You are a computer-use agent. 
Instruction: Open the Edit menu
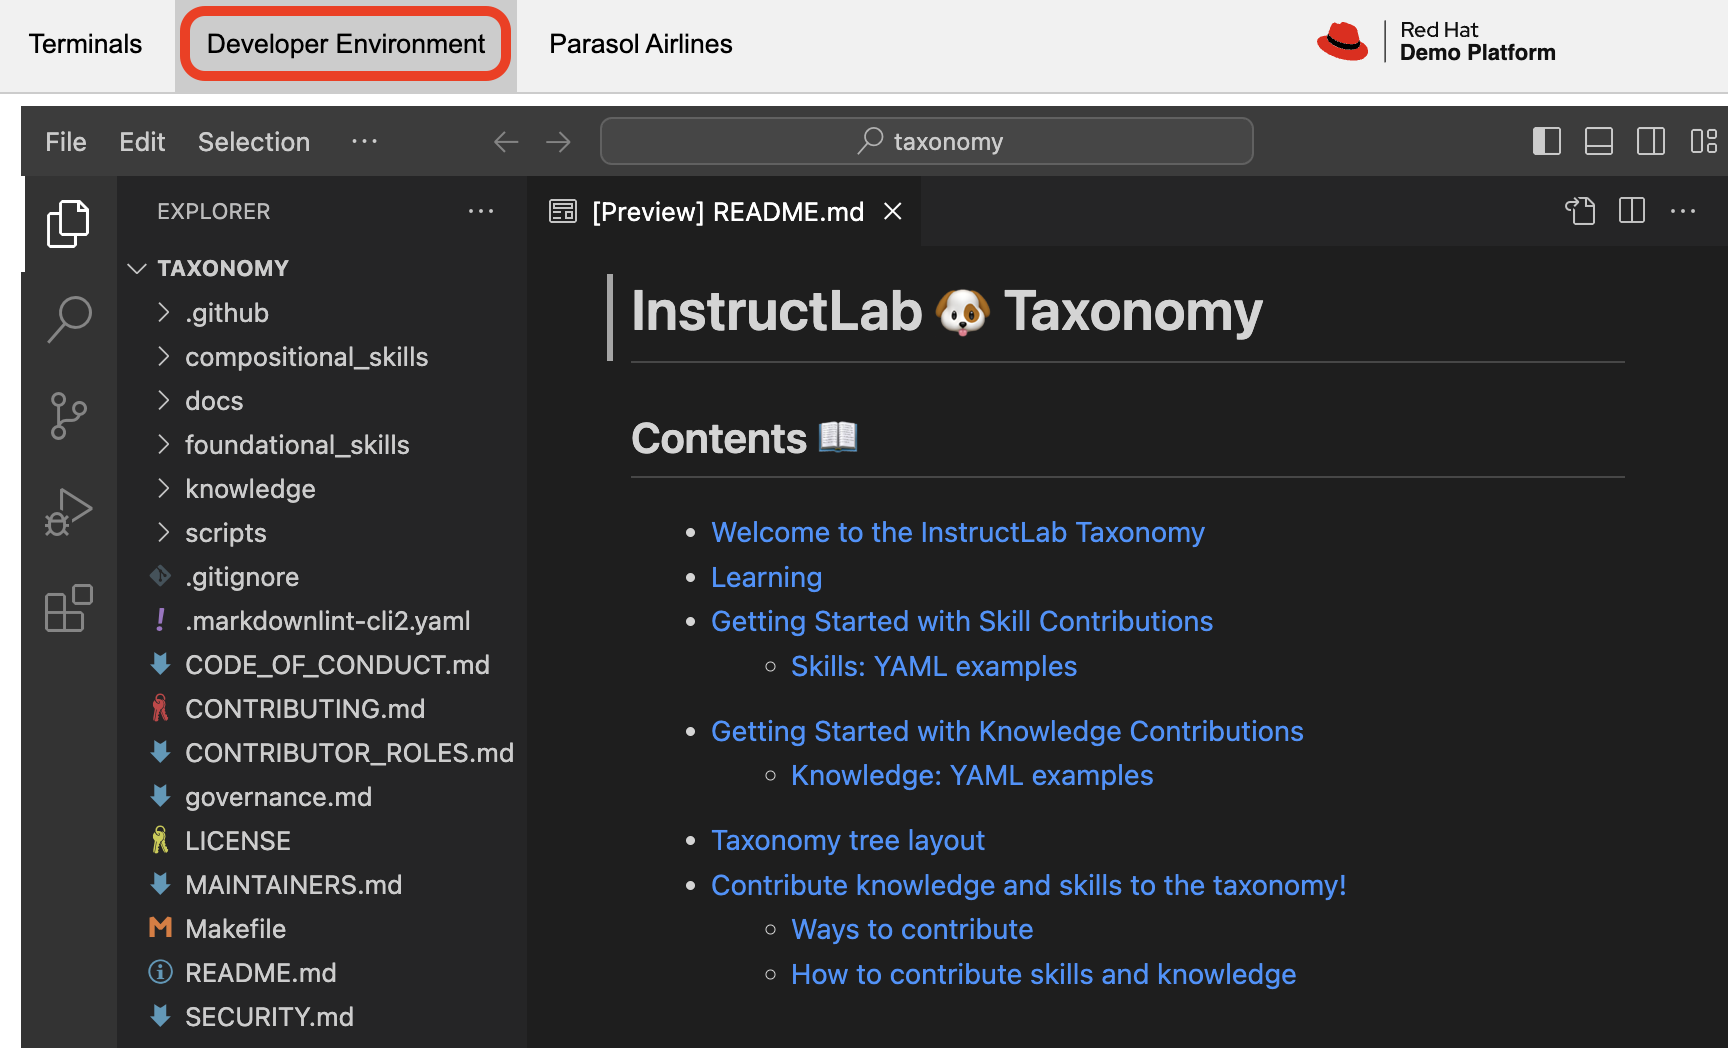(142, 142)
